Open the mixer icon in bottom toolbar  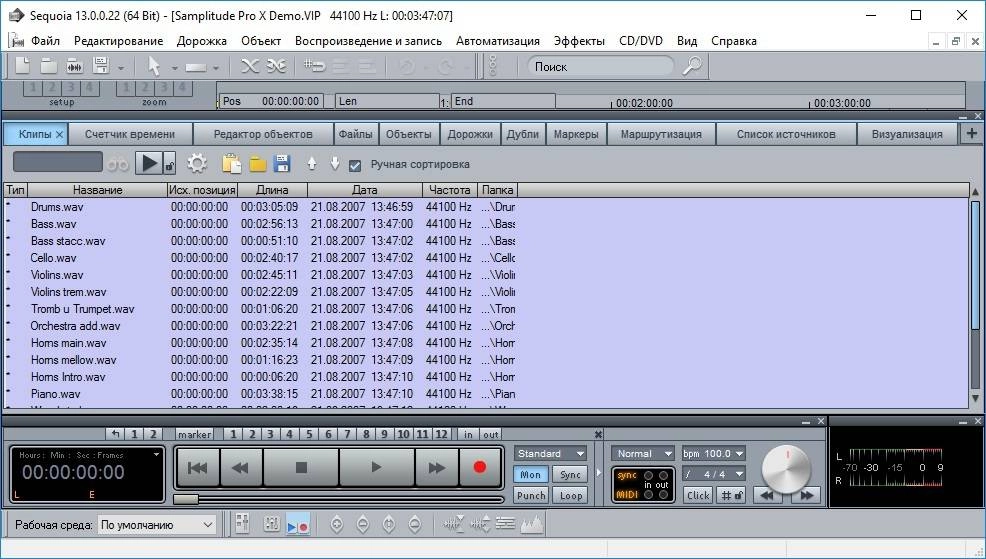242,523
